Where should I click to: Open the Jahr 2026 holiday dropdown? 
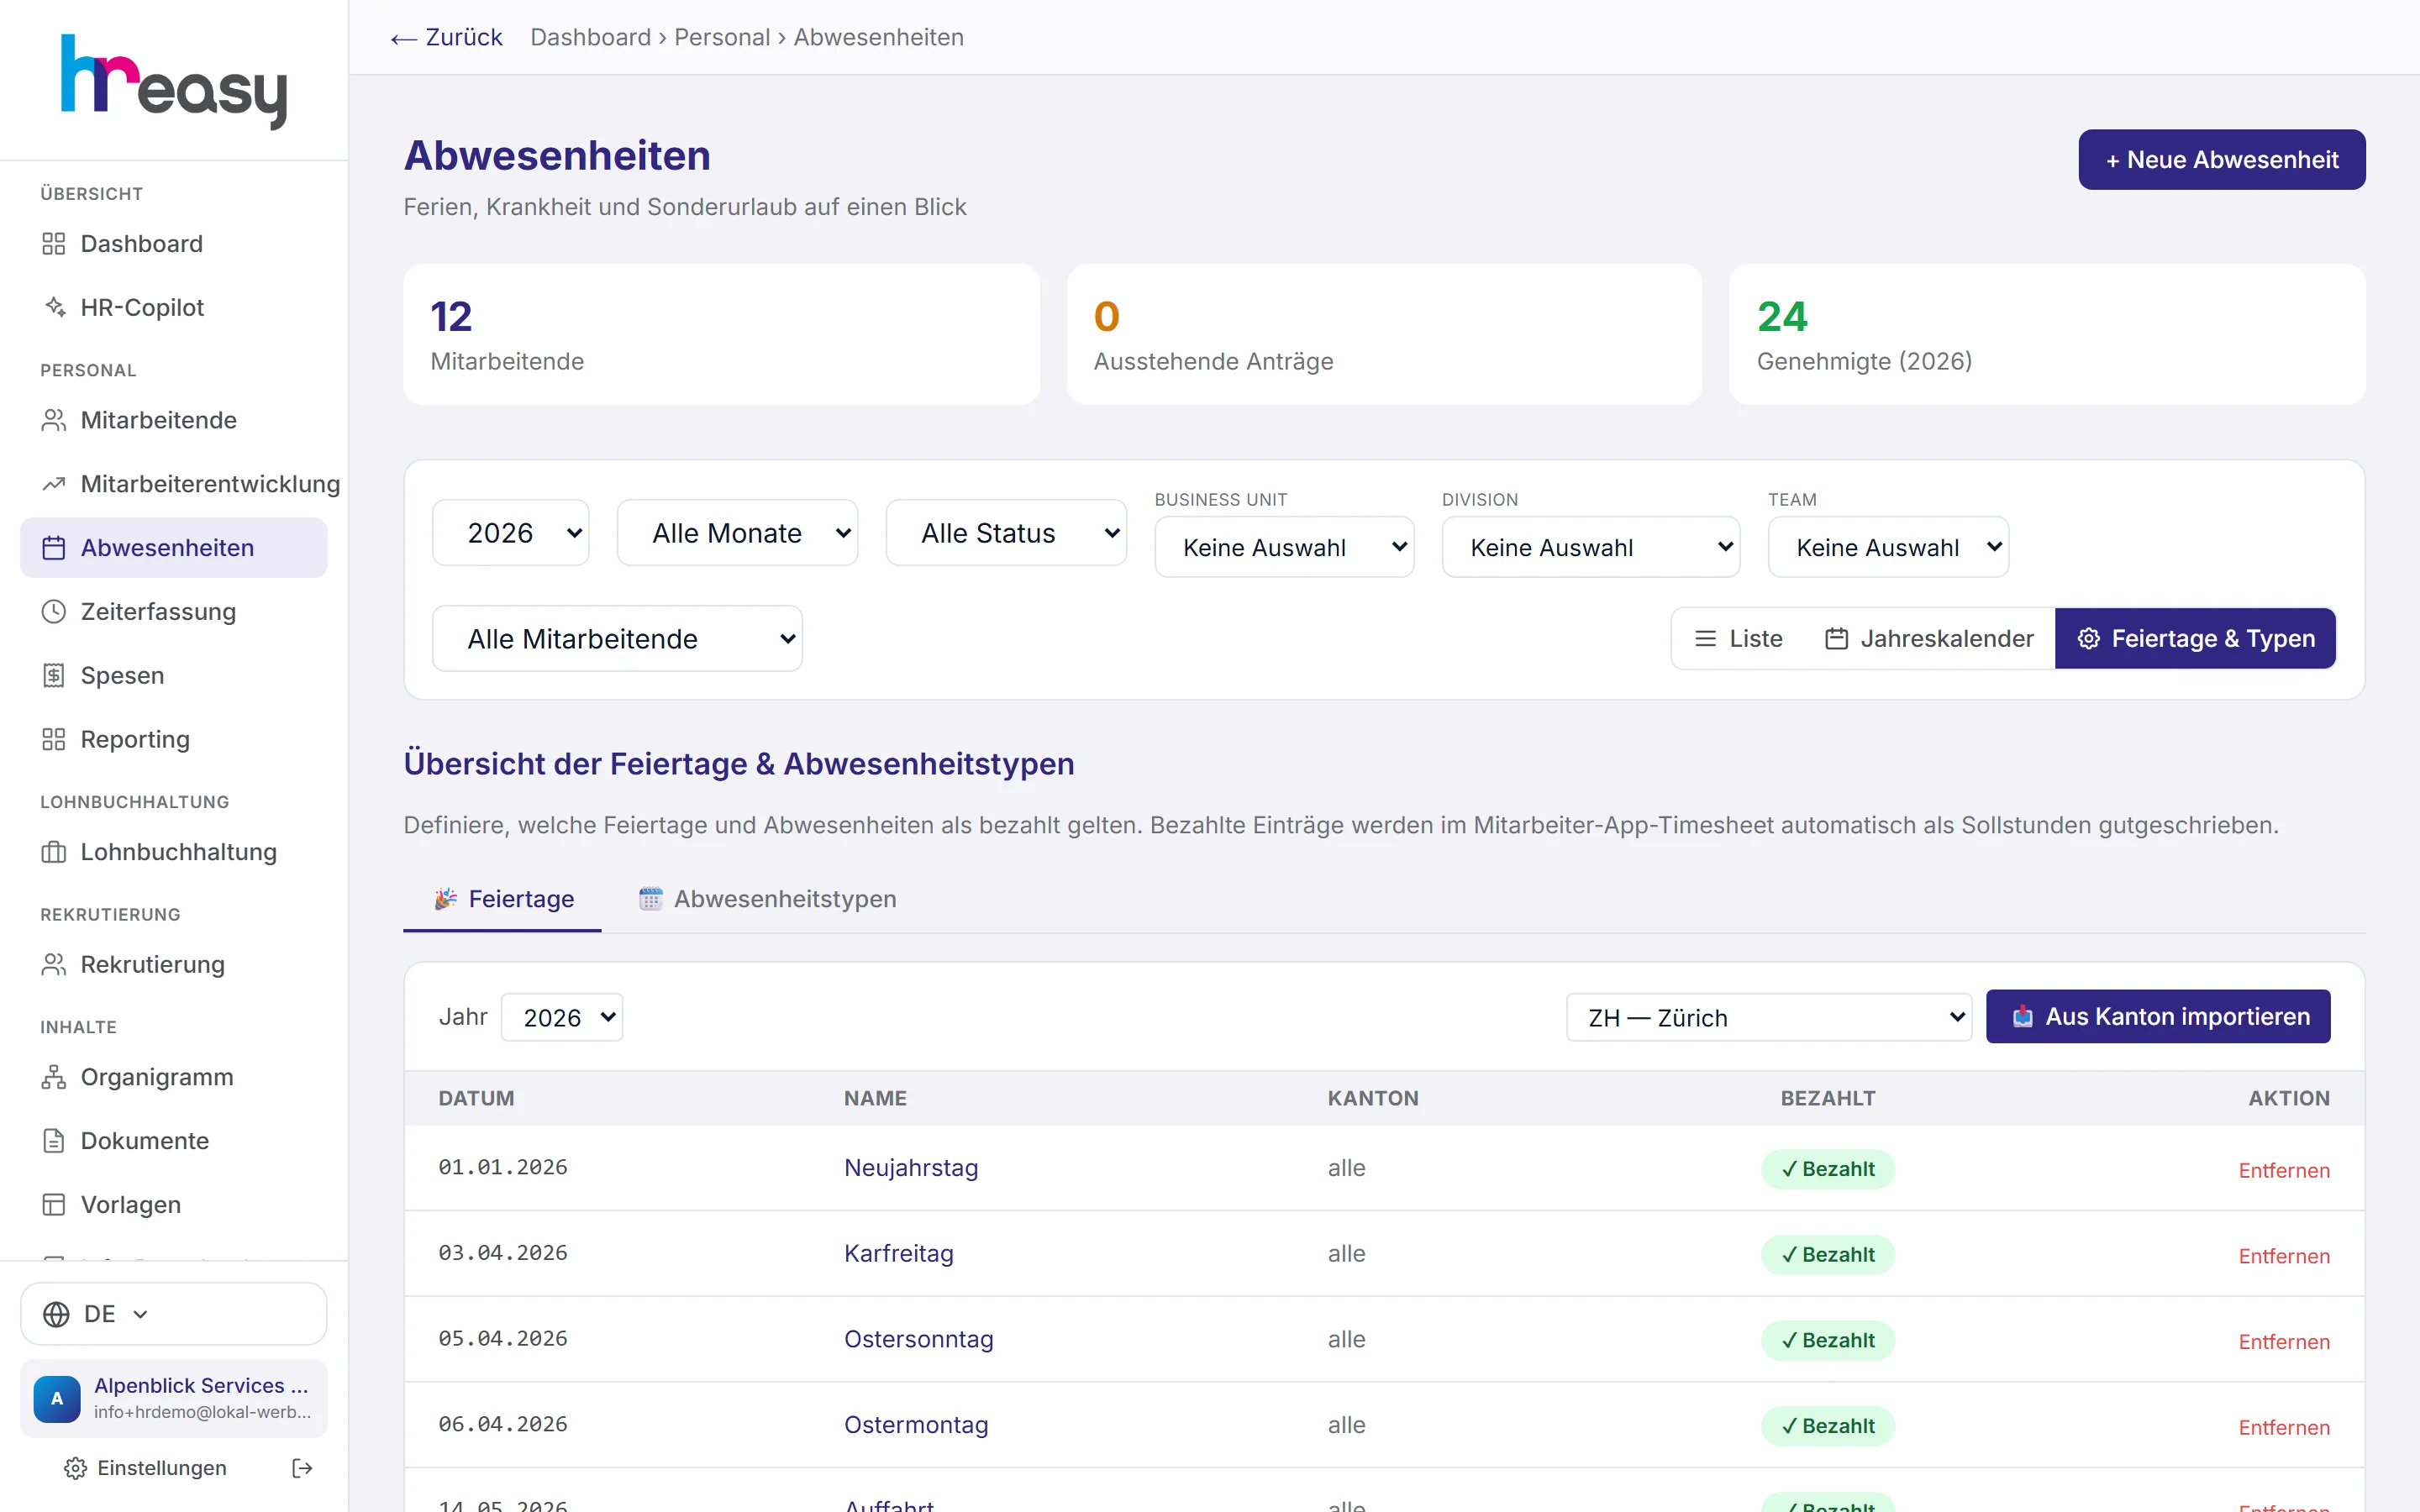[562, 1017]
